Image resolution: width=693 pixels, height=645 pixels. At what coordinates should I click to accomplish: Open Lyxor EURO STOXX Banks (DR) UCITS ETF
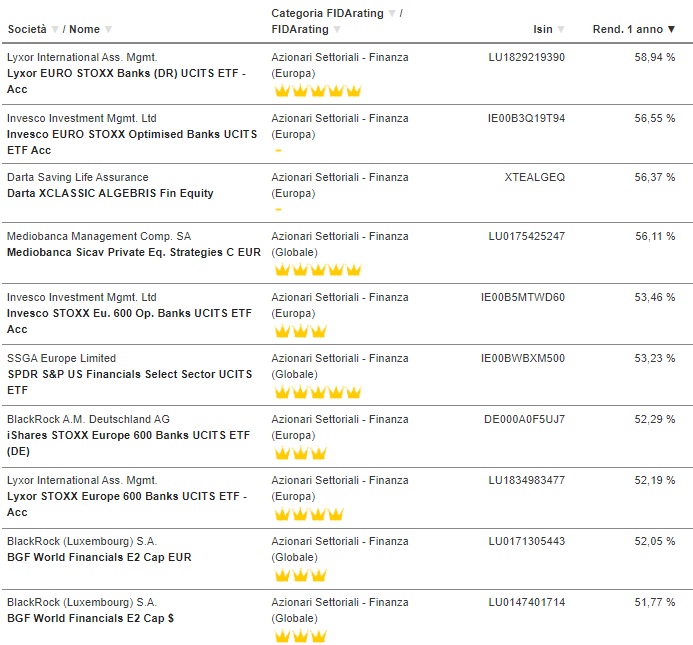click(126, 81)
